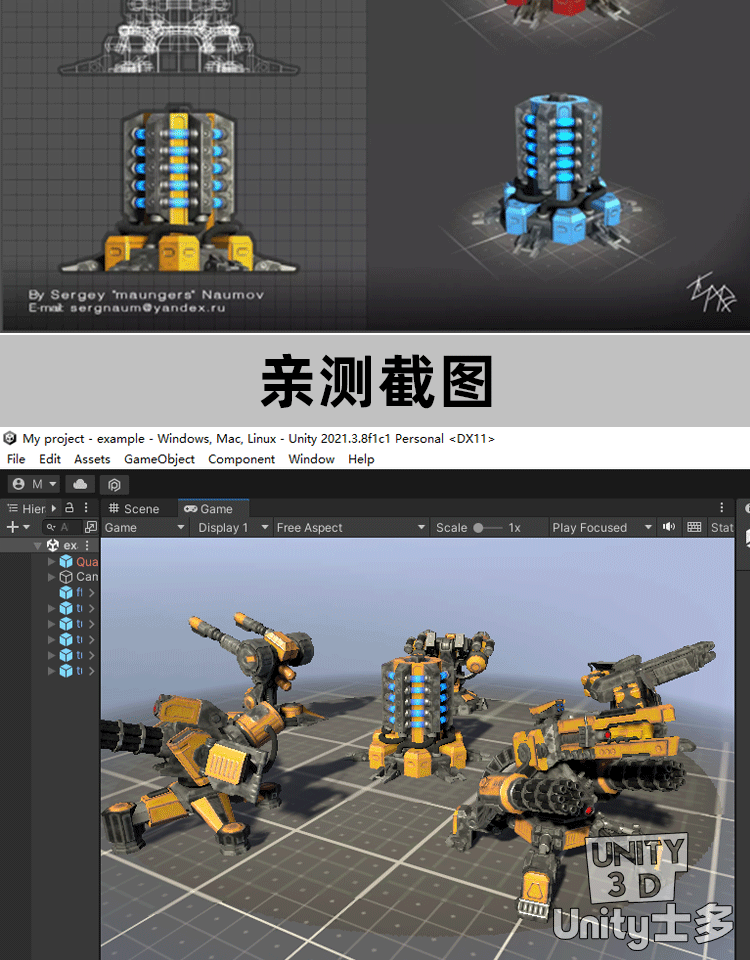Open the Play Focused dropdown
The height and width of the screenshot is (960, 750).
tap(601, 527)
